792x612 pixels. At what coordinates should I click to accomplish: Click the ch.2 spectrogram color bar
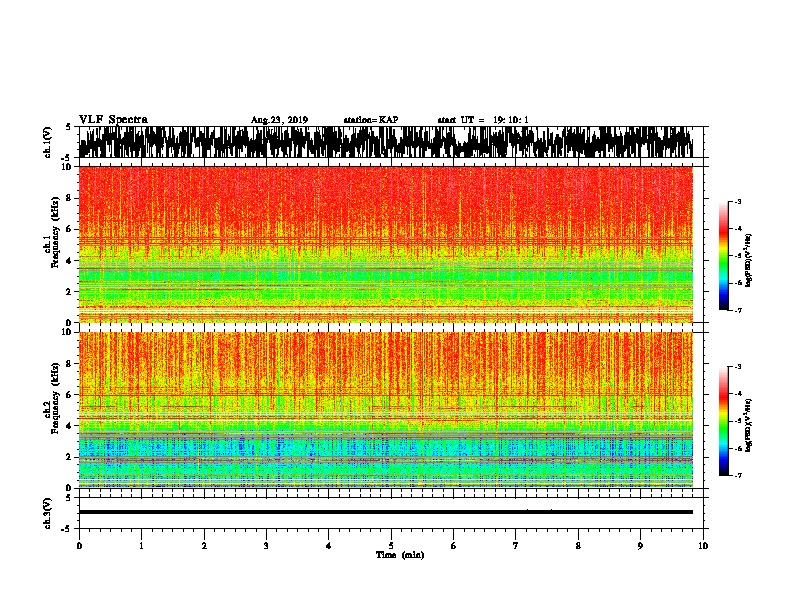point(724,421)
